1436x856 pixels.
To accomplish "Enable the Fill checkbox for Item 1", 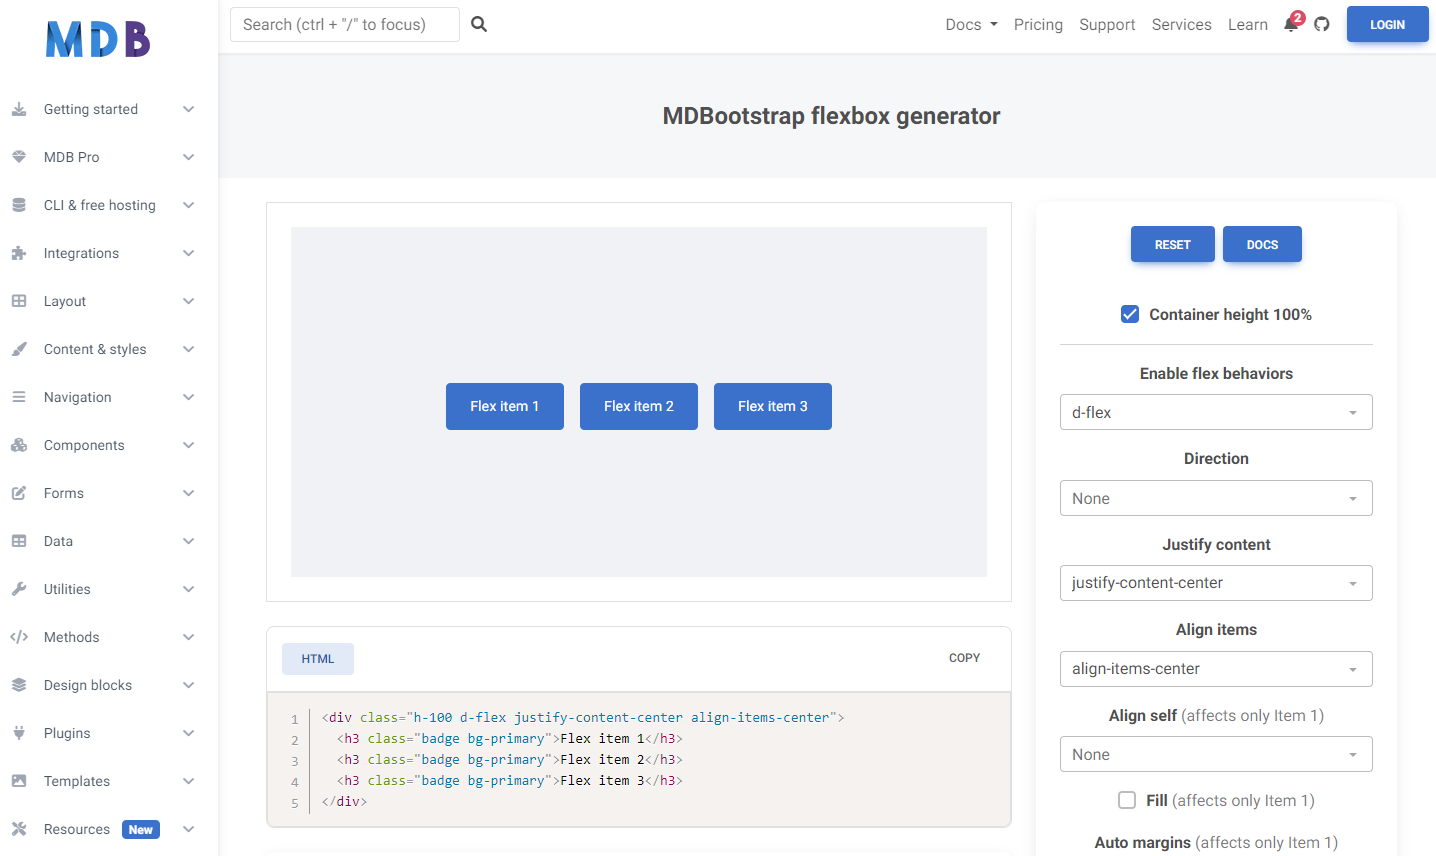I will pyautogui.click(x=1127, y=800).
